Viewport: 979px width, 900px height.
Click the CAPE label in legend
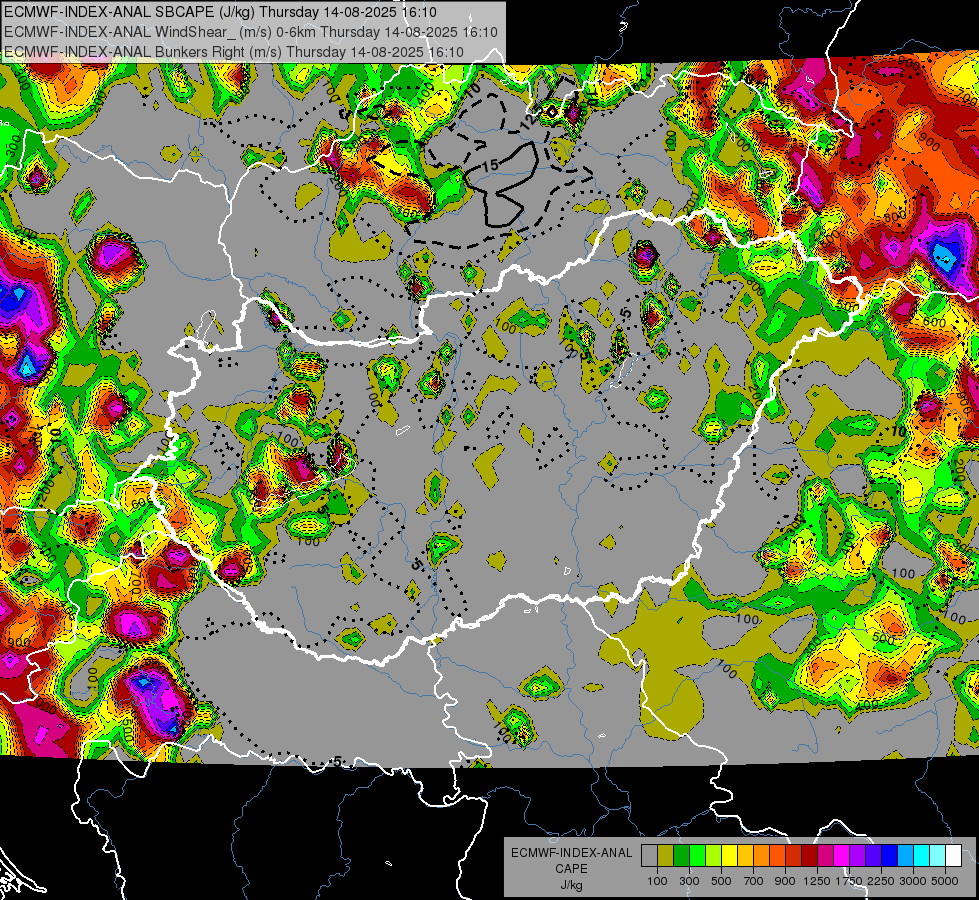coord(571,869)
